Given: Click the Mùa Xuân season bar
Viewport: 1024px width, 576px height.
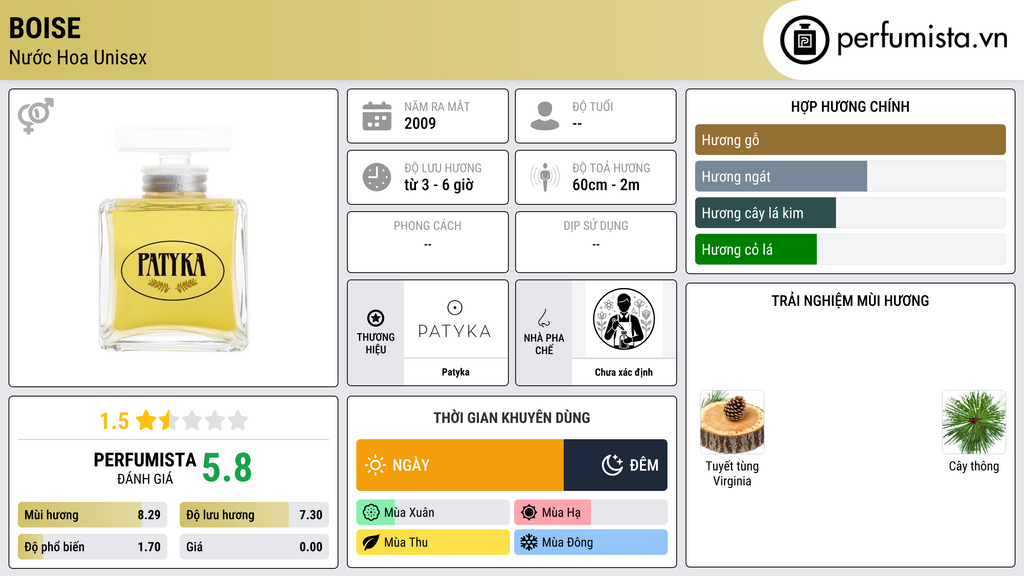Looking at the screenshot, I should (x=433, y=513).
